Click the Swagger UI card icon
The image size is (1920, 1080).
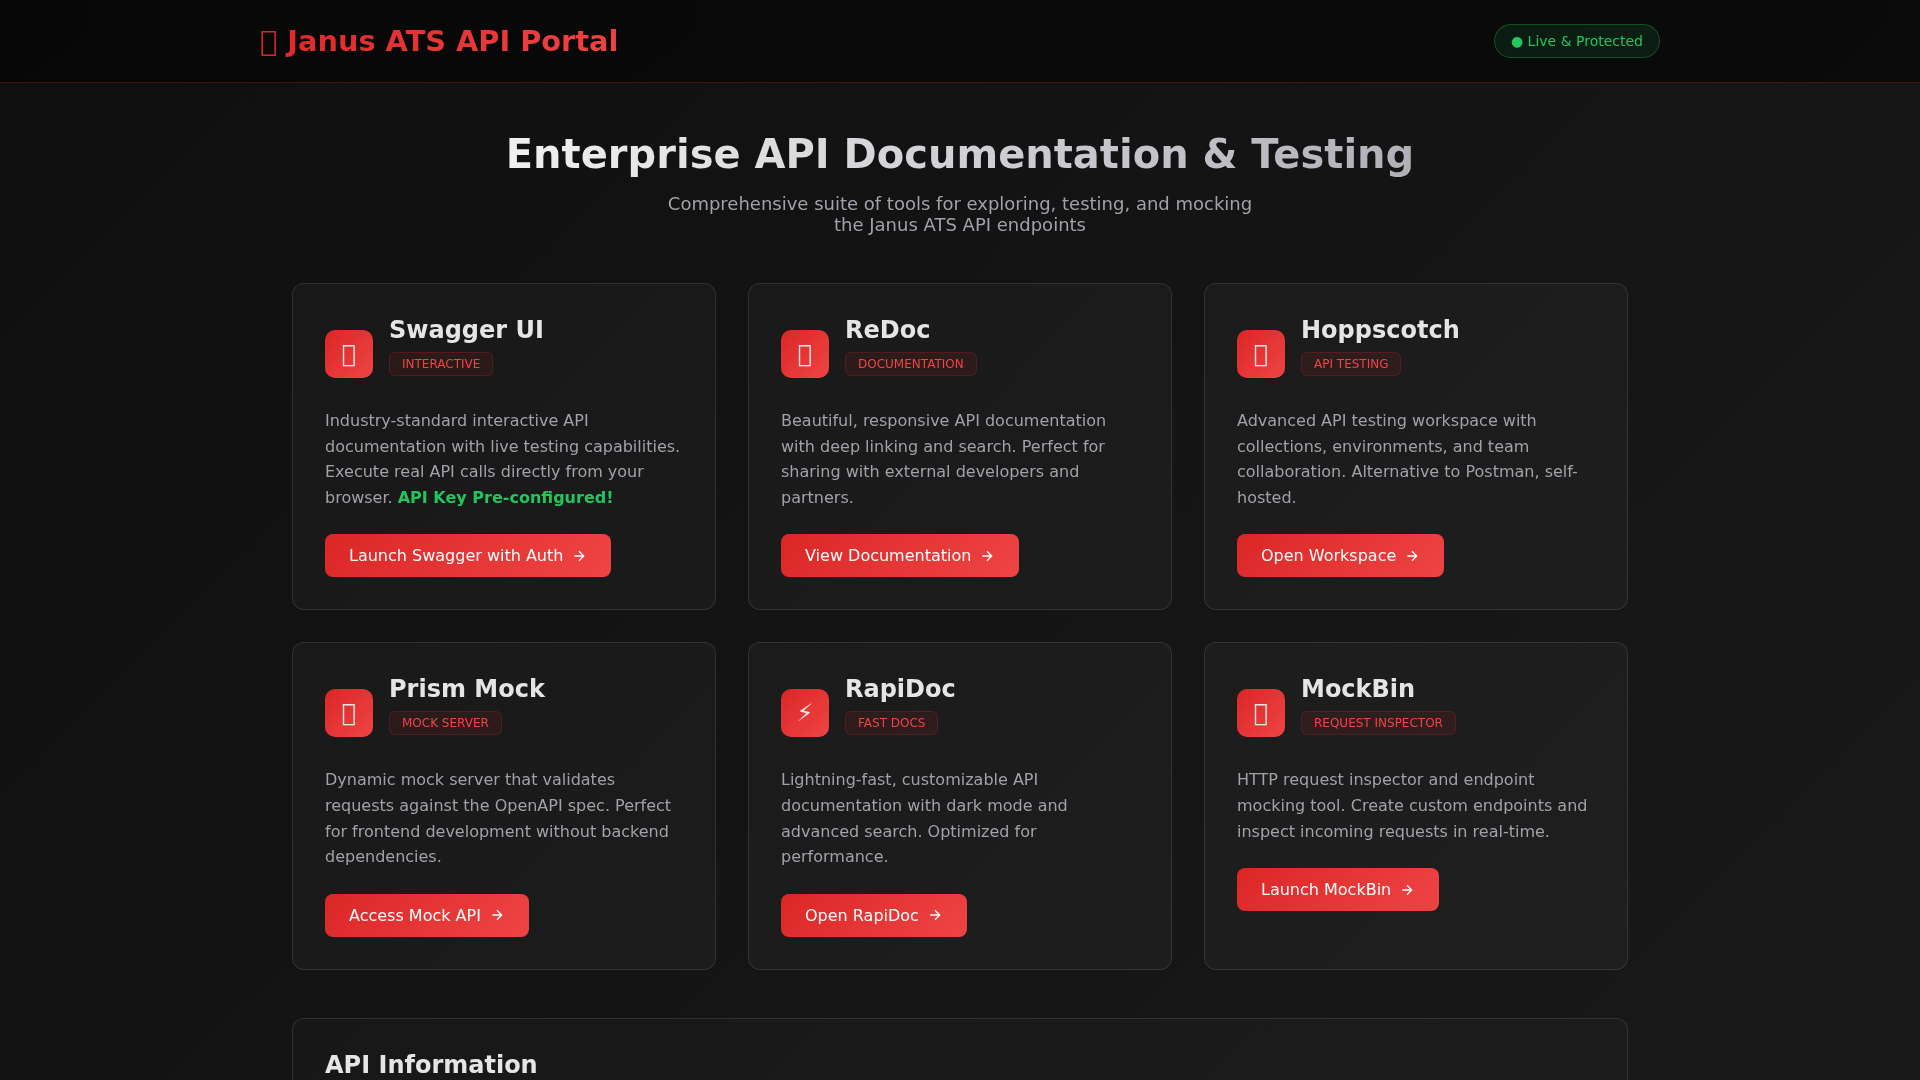coord(349,354)
